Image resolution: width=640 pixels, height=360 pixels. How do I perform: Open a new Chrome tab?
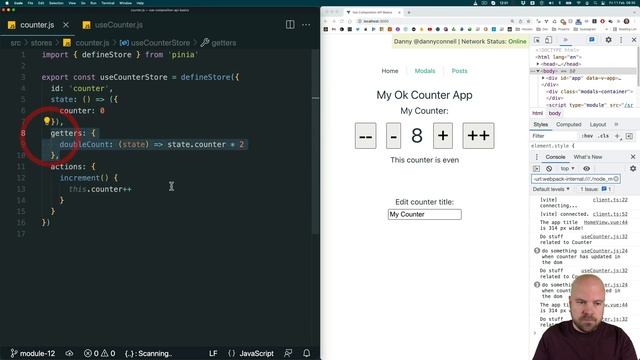409,13
